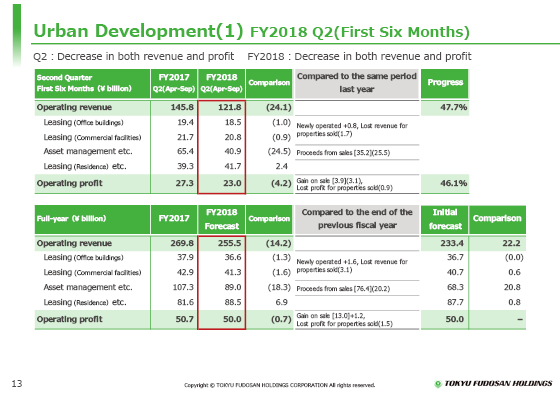The image size is (560, 396).
Task: Click the 'Initial forecast' column header
Action: tap(445, 219)
